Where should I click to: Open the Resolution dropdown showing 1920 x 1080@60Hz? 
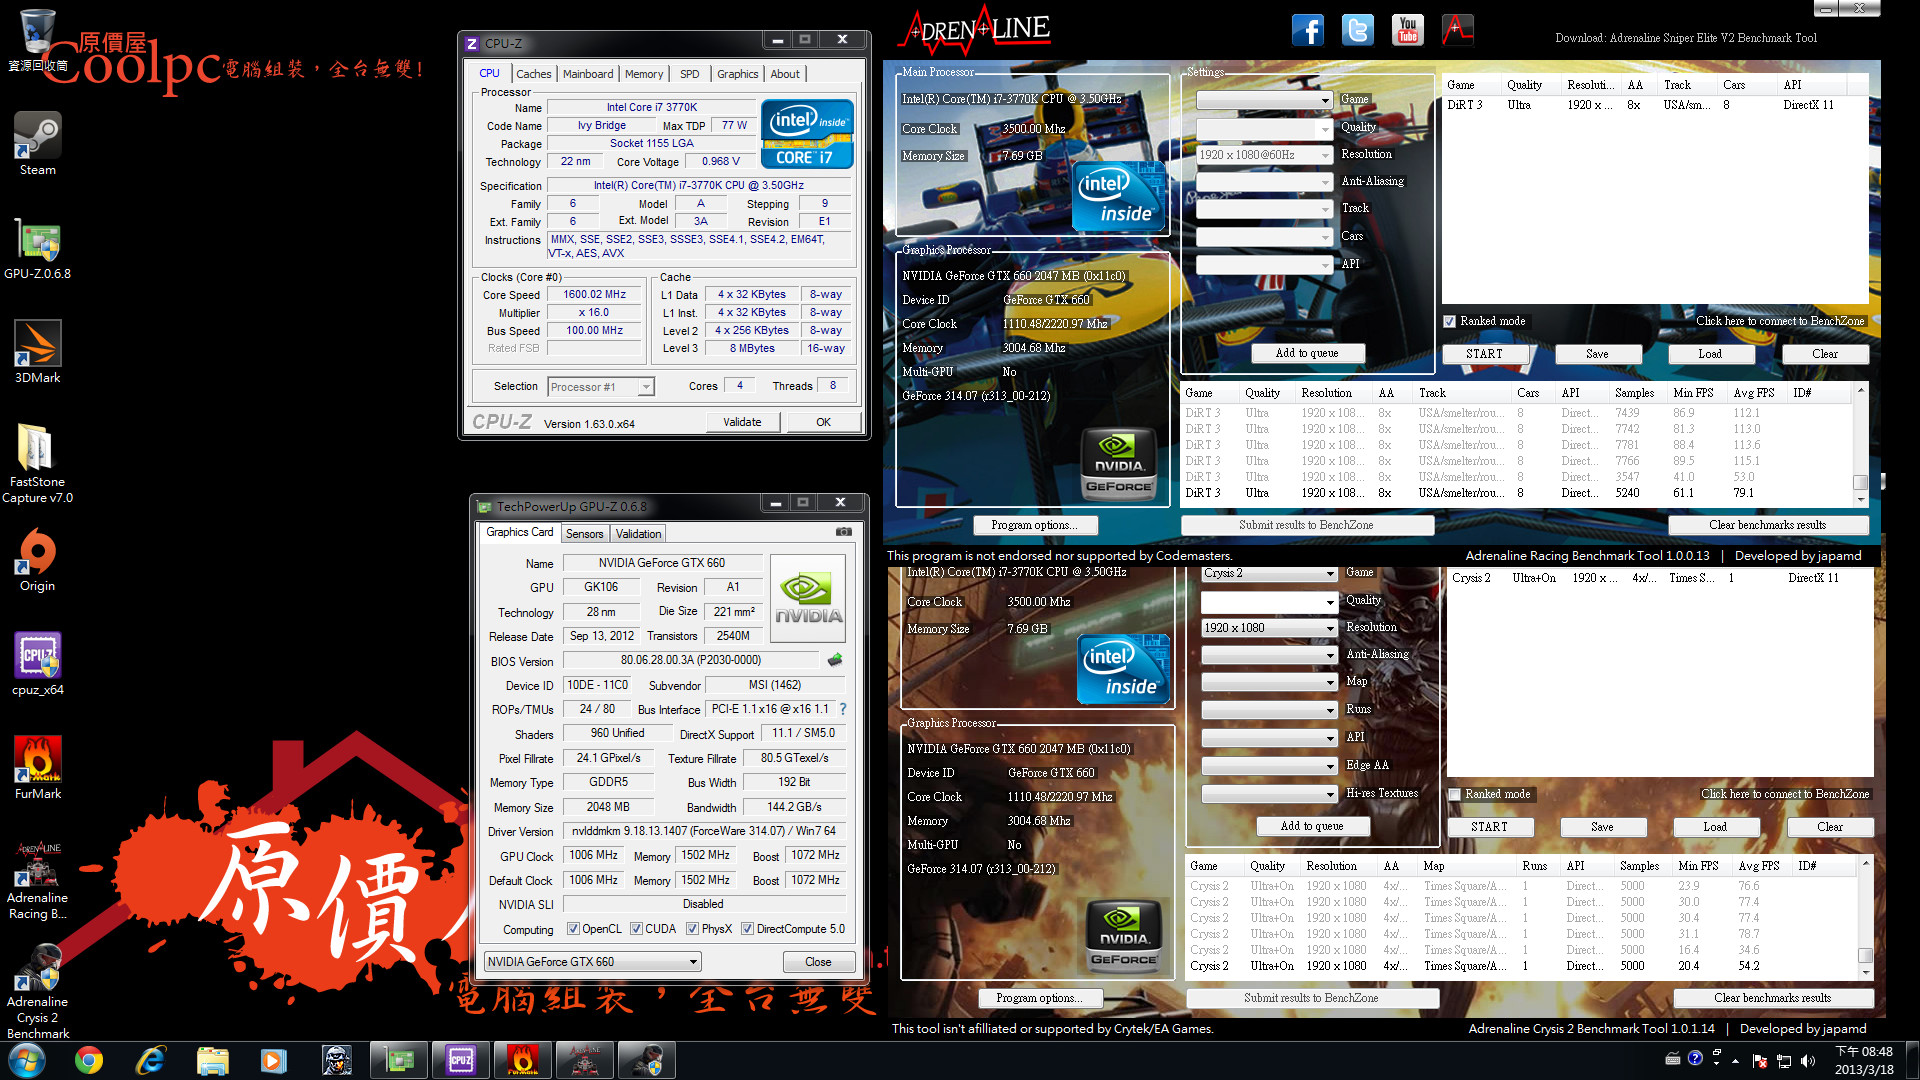point(1264,155)
